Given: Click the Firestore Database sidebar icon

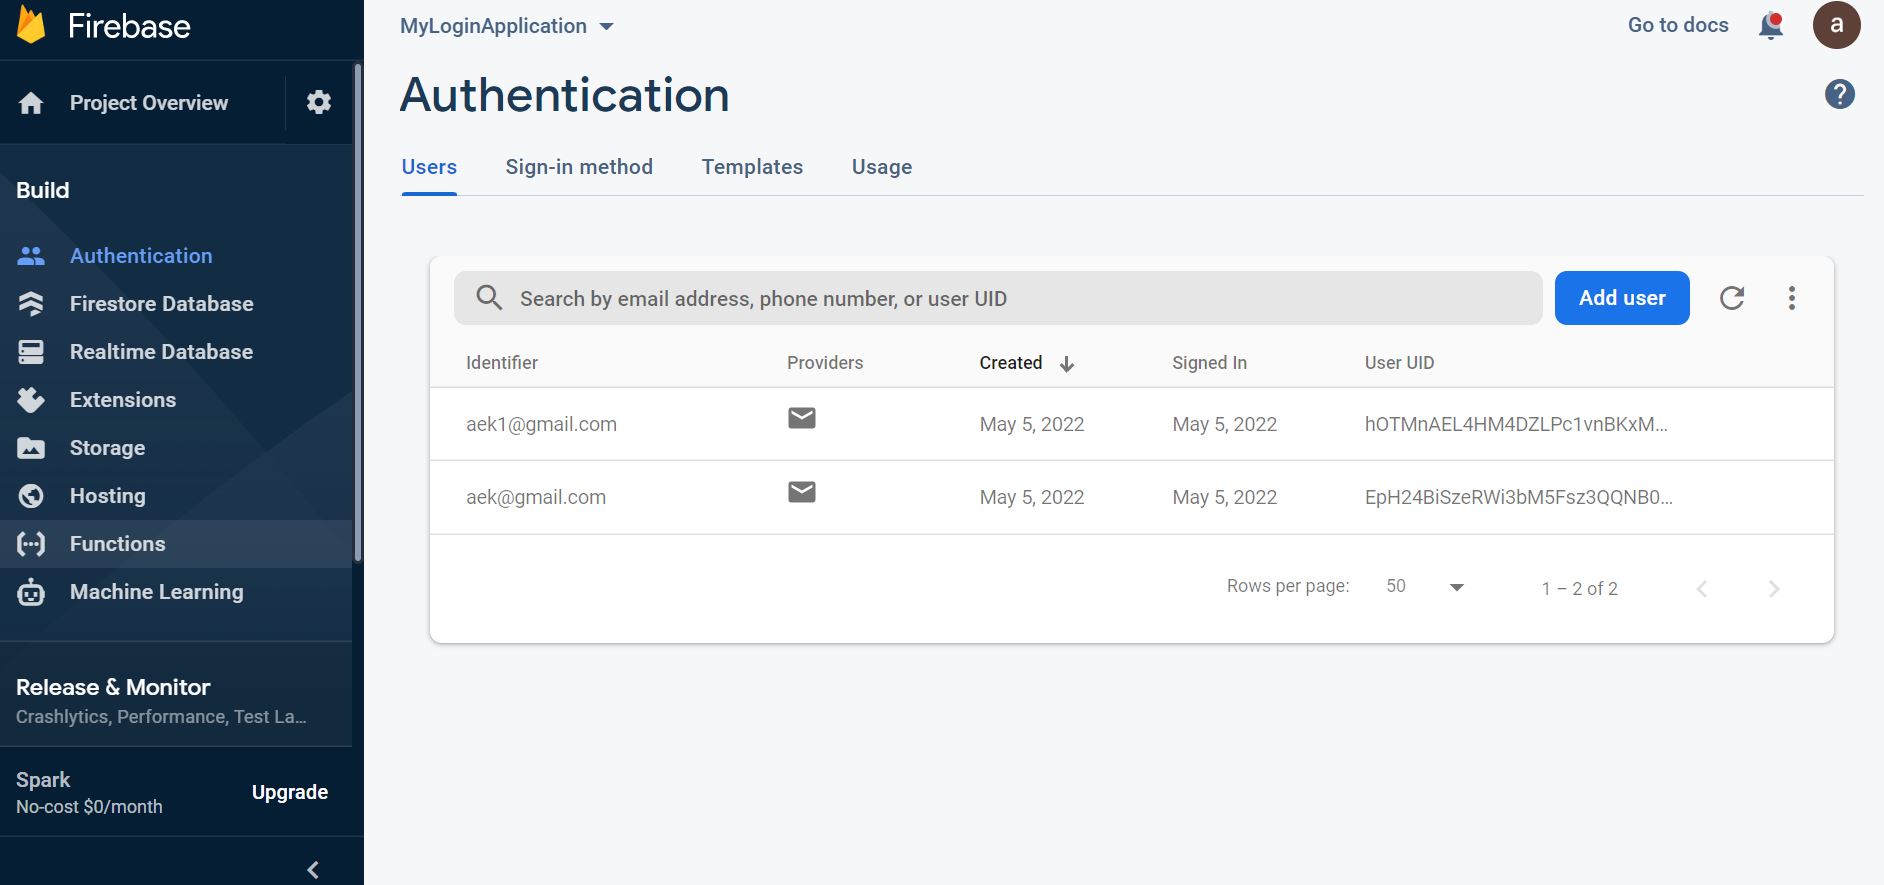Looking at the screenshot, I should click(31, 304).
